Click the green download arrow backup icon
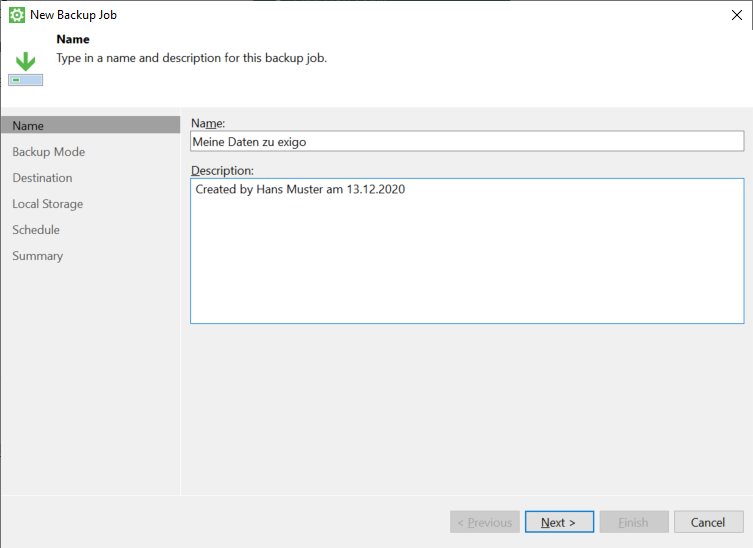This screenshot has width=753, height=548. pos(25,69)
